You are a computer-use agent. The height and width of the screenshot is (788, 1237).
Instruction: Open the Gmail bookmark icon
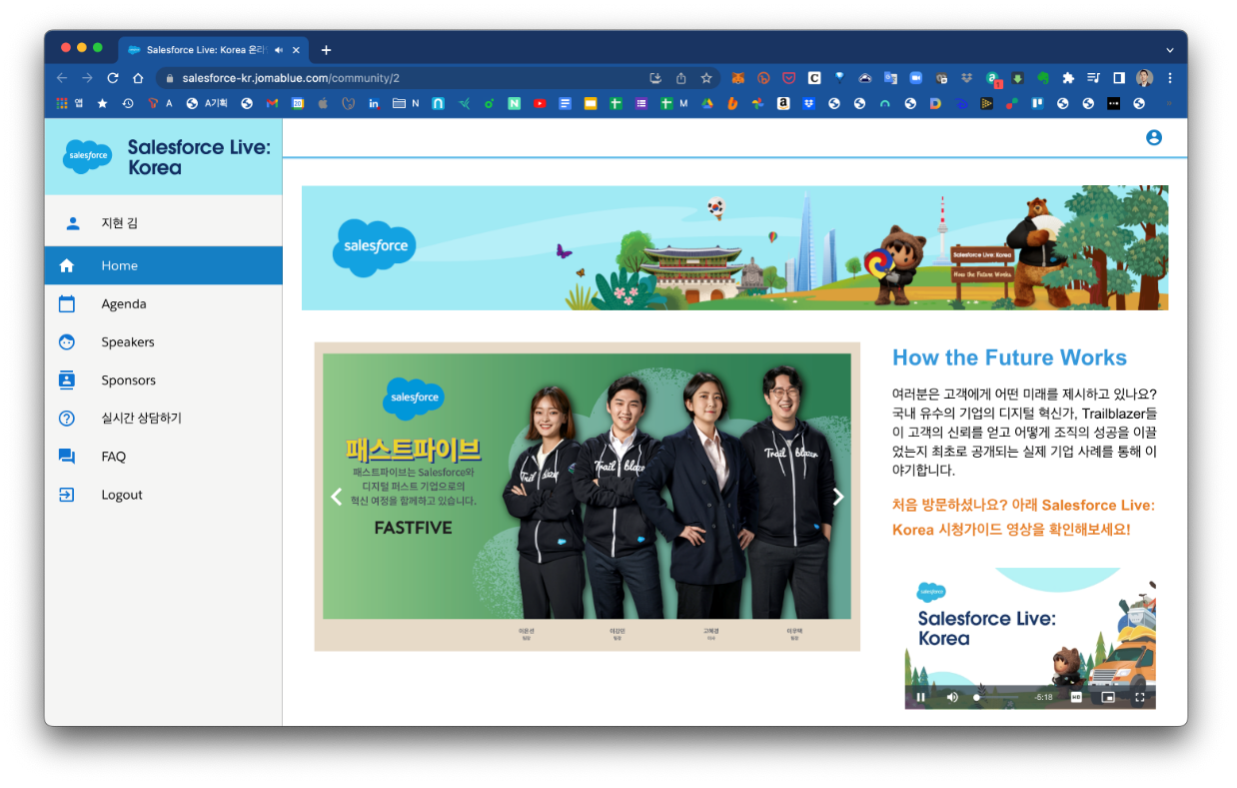pos(272,103)
